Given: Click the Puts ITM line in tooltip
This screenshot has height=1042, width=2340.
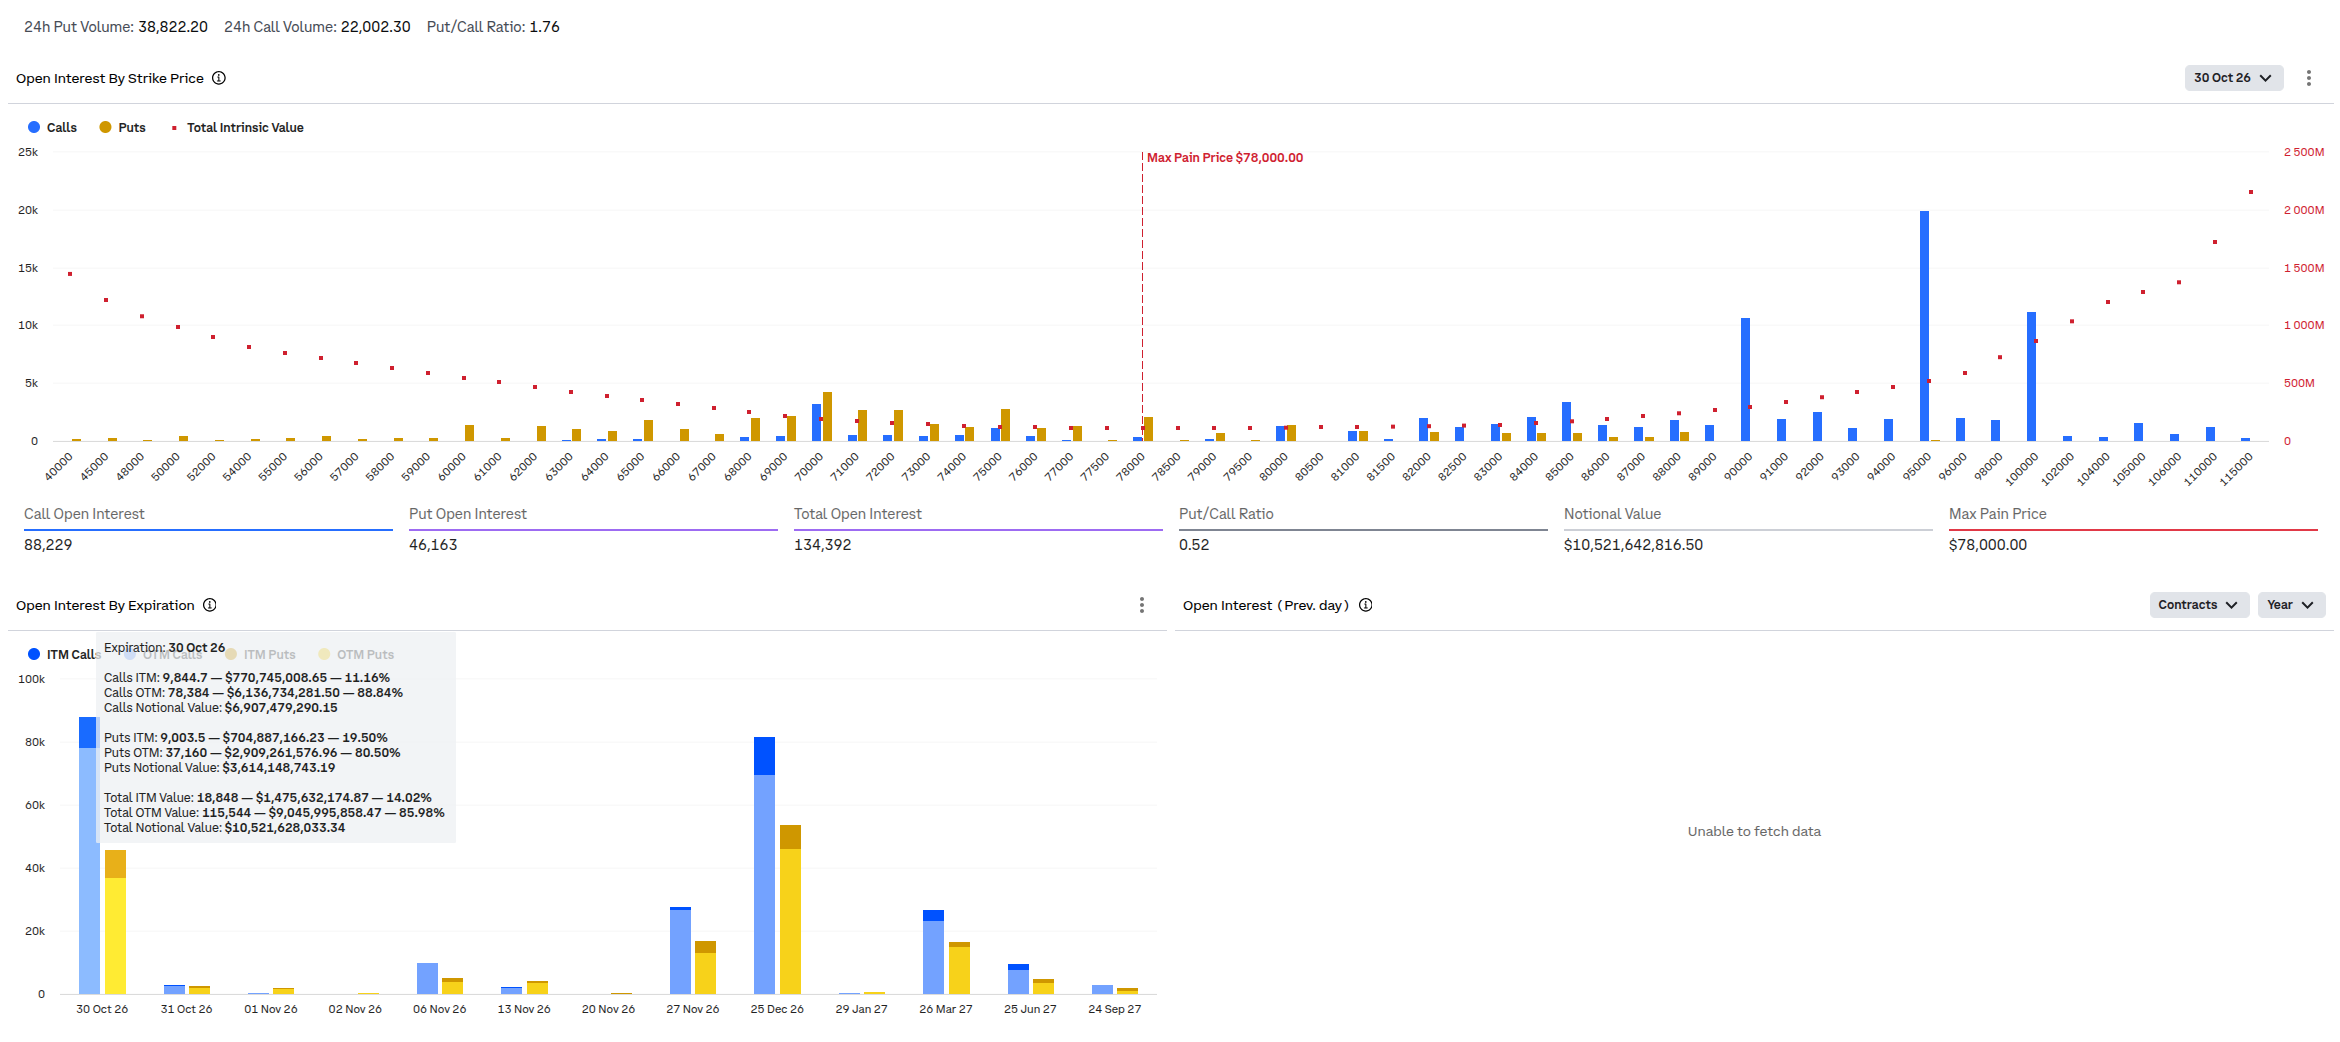Looking at the screenshot, I should [x=246, y=738].
